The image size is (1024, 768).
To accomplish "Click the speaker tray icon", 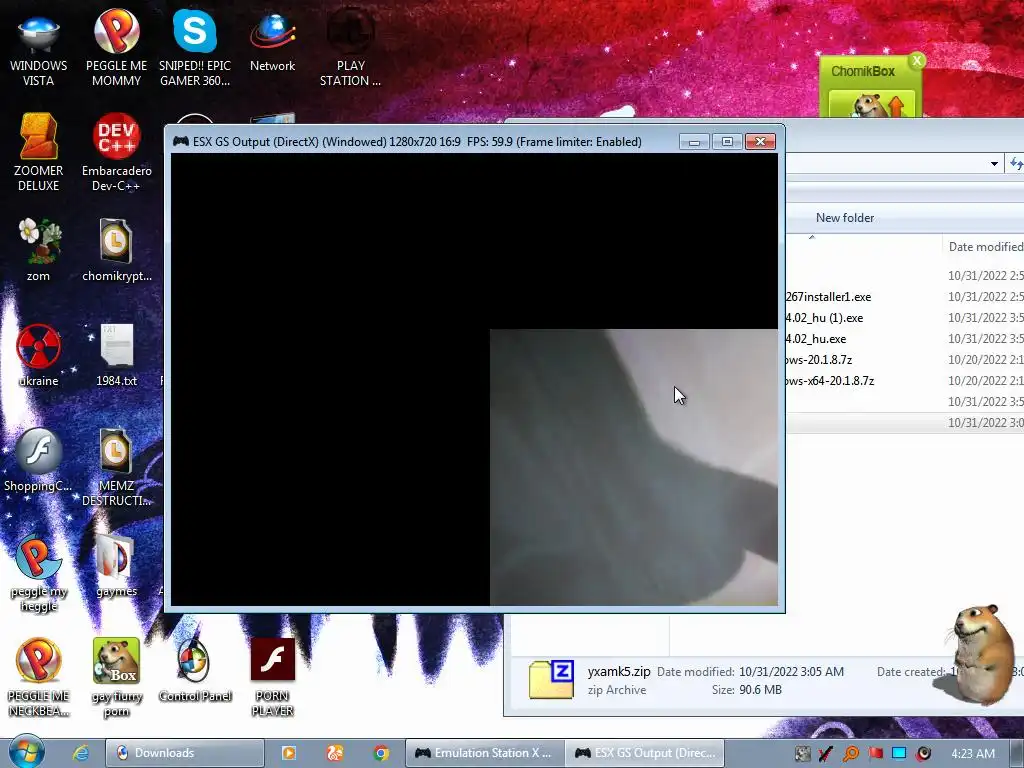I will pyautogui.click(x=923, y=754).
